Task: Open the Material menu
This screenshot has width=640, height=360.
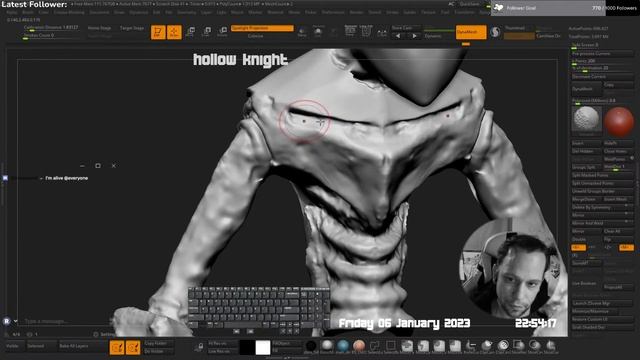Action: point(275,13)
